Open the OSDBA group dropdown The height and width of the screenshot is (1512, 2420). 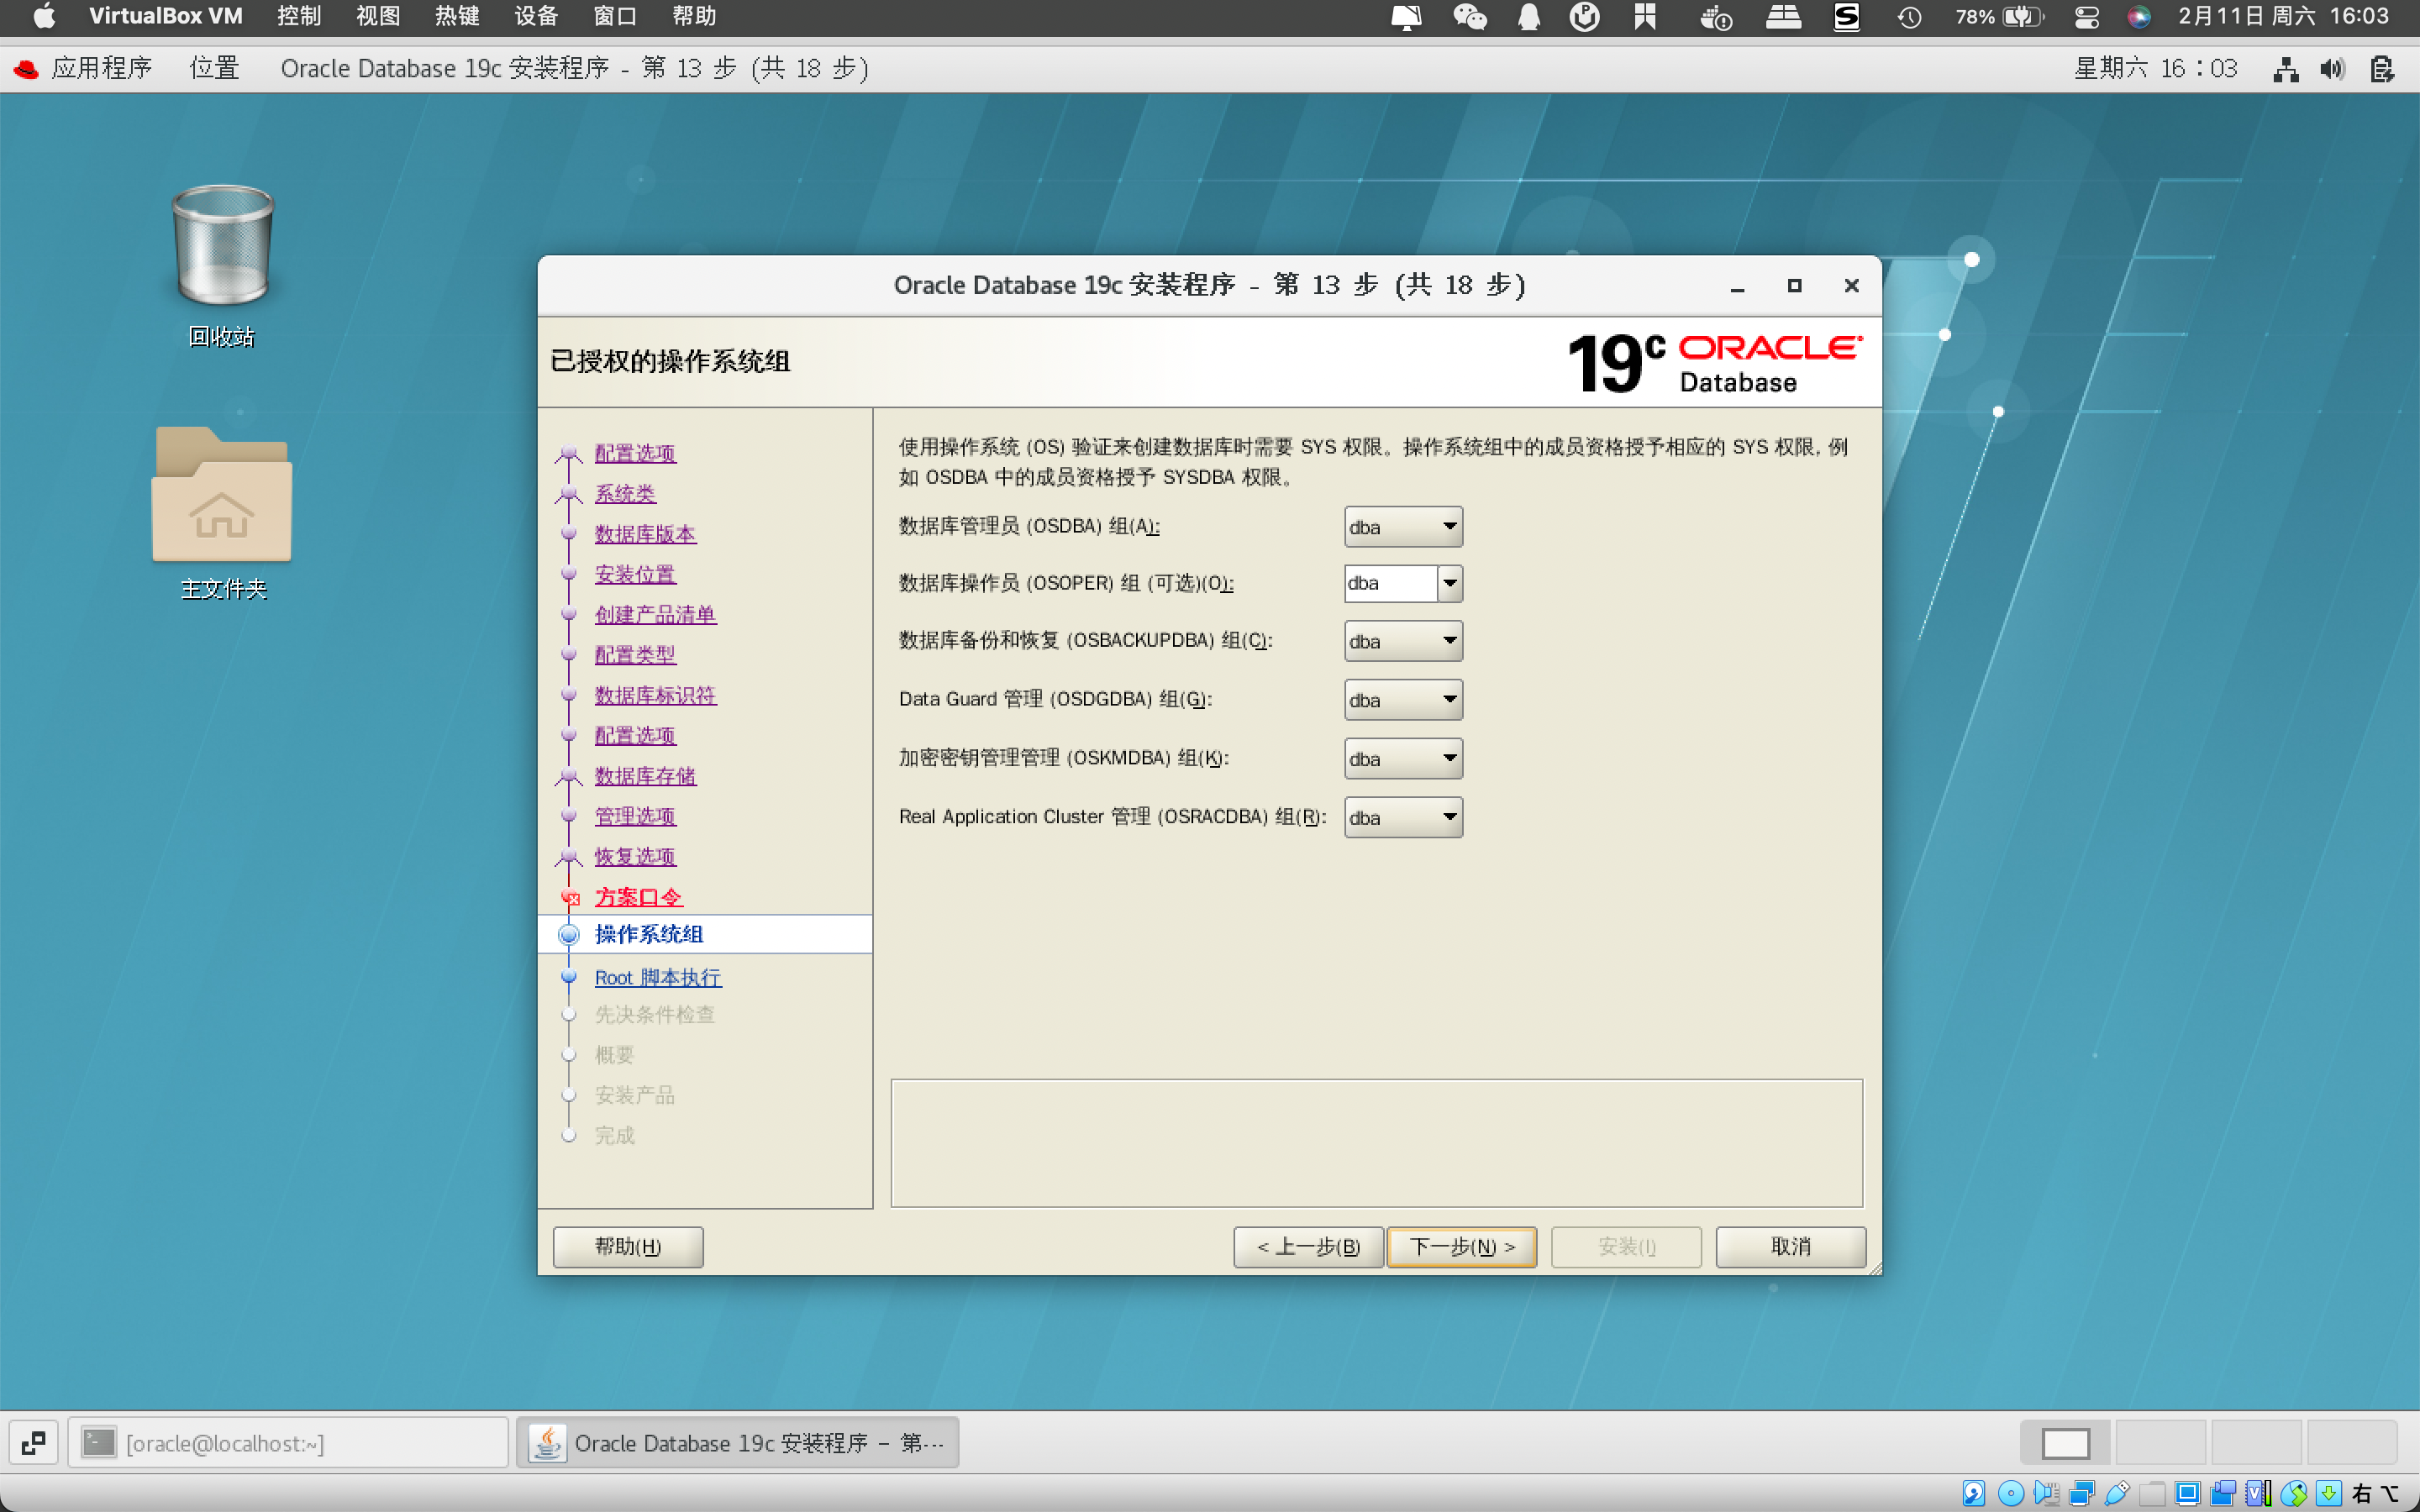coord(1403,527)
